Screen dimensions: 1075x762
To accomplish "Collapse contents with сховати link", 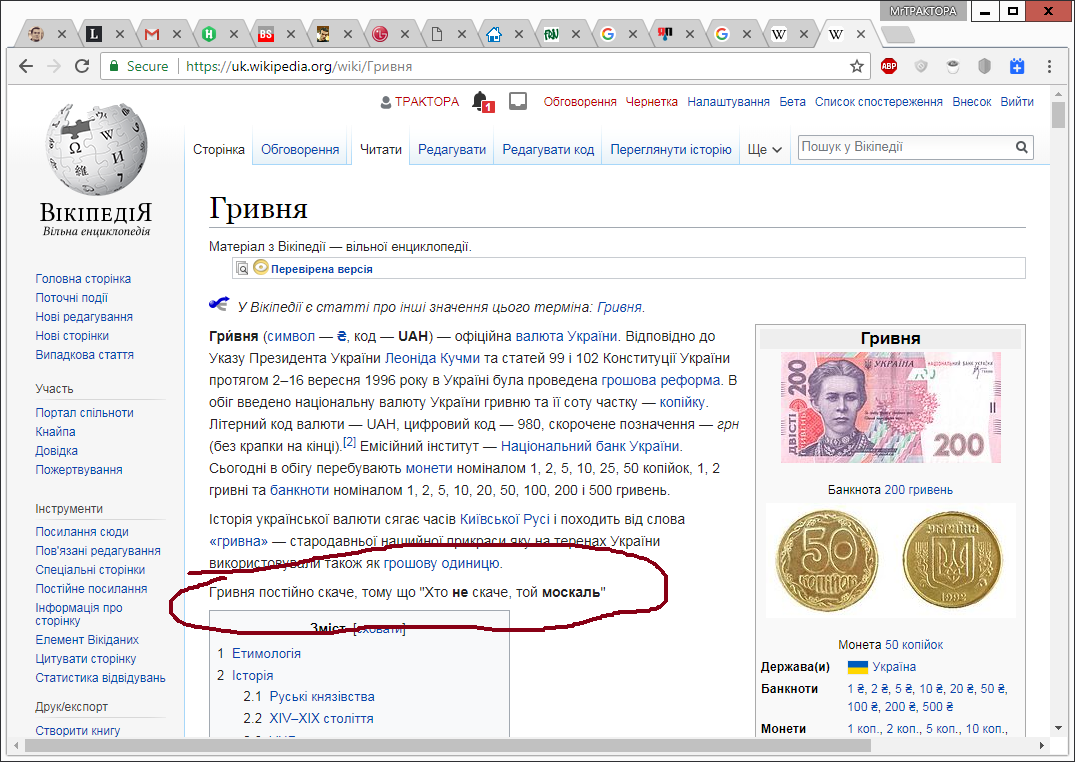I will point(379,629).
